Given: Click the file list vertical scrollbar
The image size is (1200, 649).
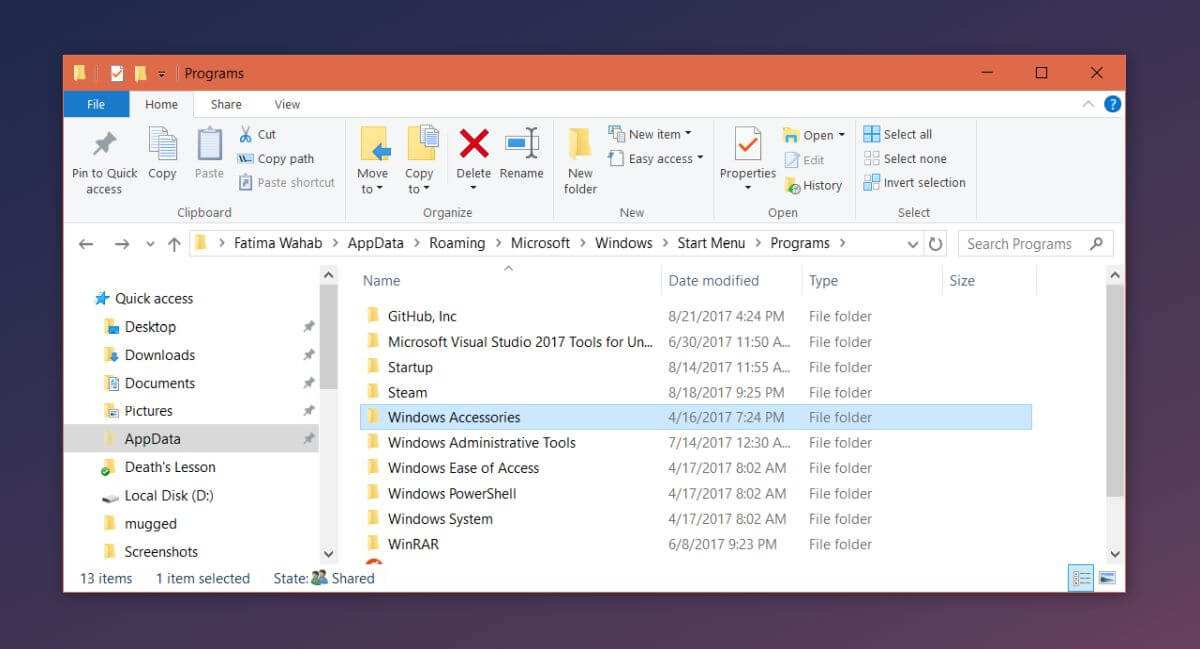Looking at the screenshot, I should pyautogui.click(x=1115, y=390).
